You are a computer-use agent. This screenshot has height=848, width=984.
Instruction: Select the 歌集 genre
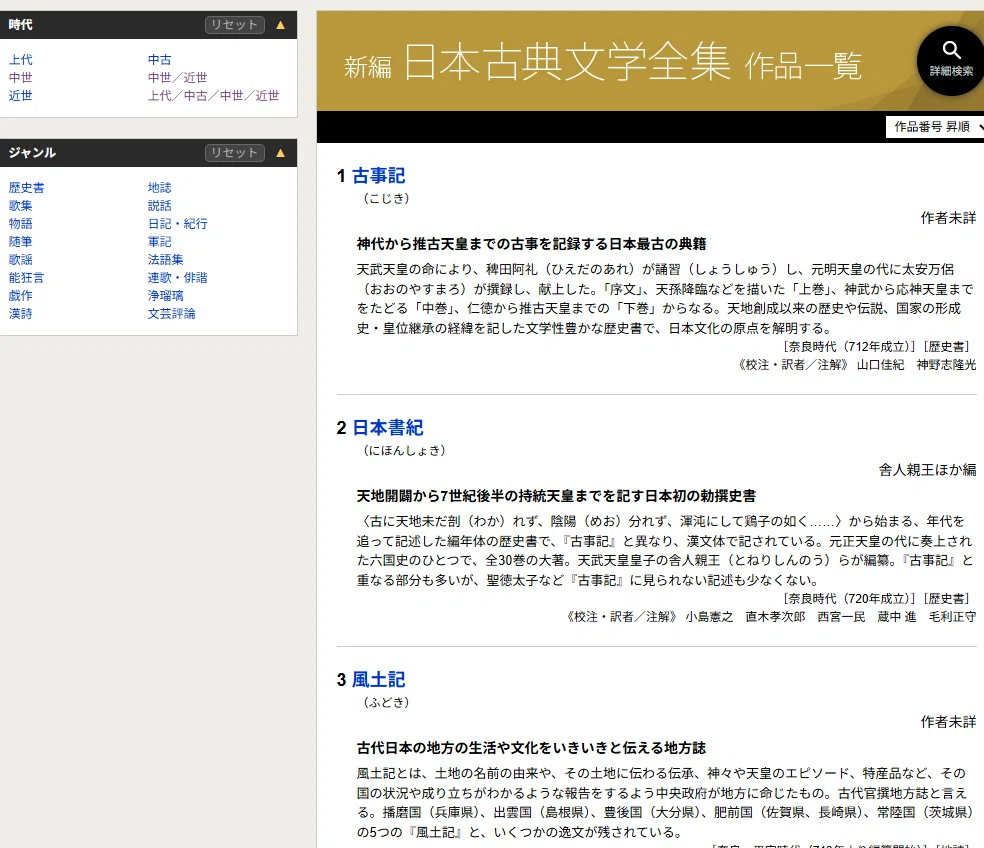21,205
